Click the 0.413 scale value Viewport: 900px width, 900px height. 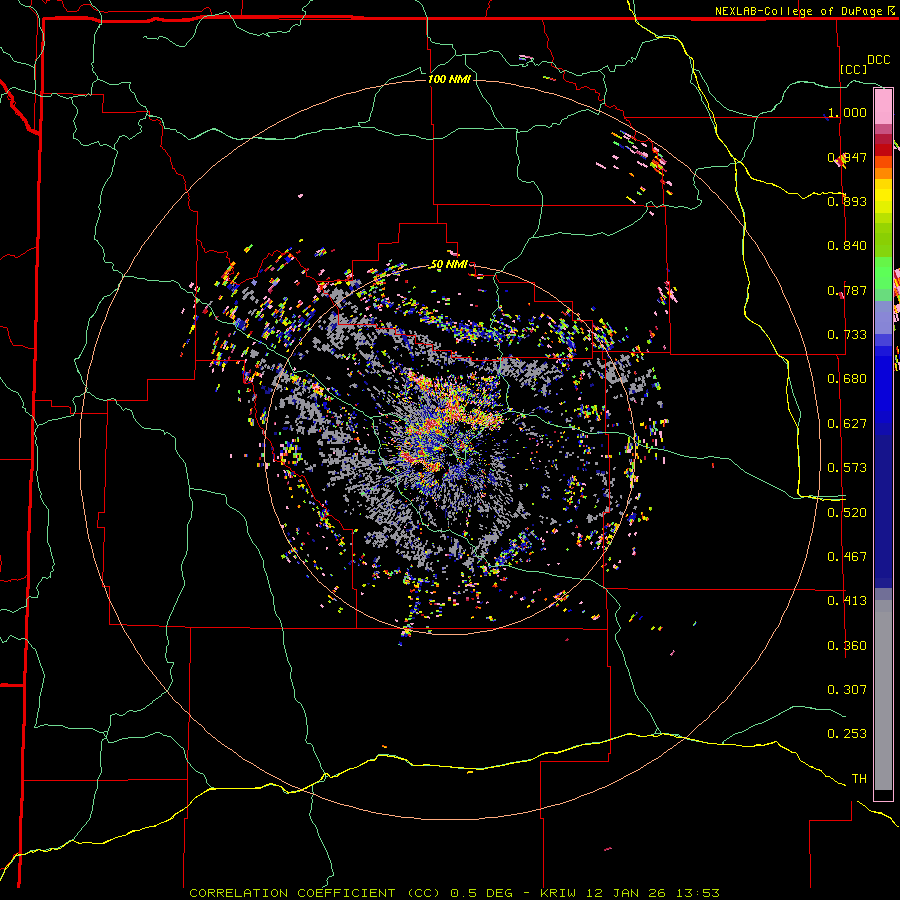coord(847,601)
